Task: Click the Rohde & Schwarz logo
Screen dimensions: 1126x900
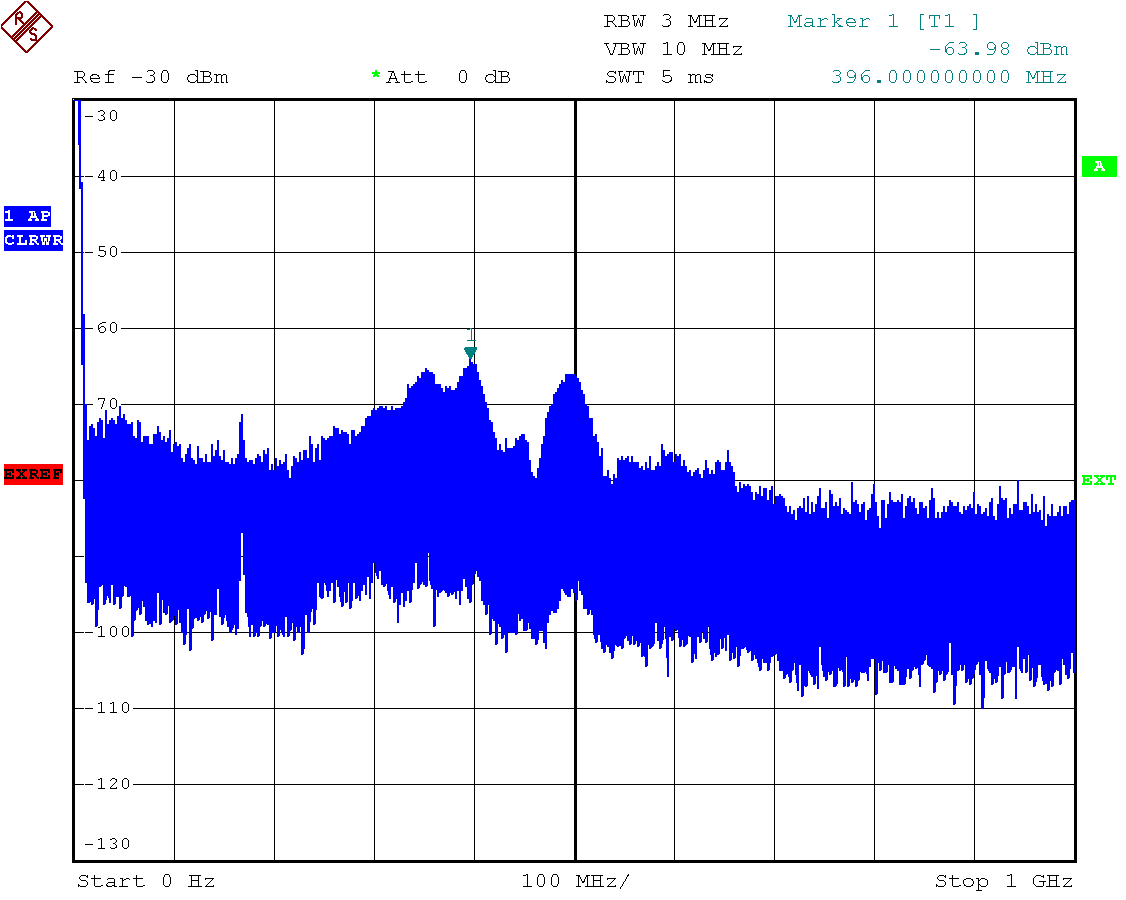Action: click(27, 27)
